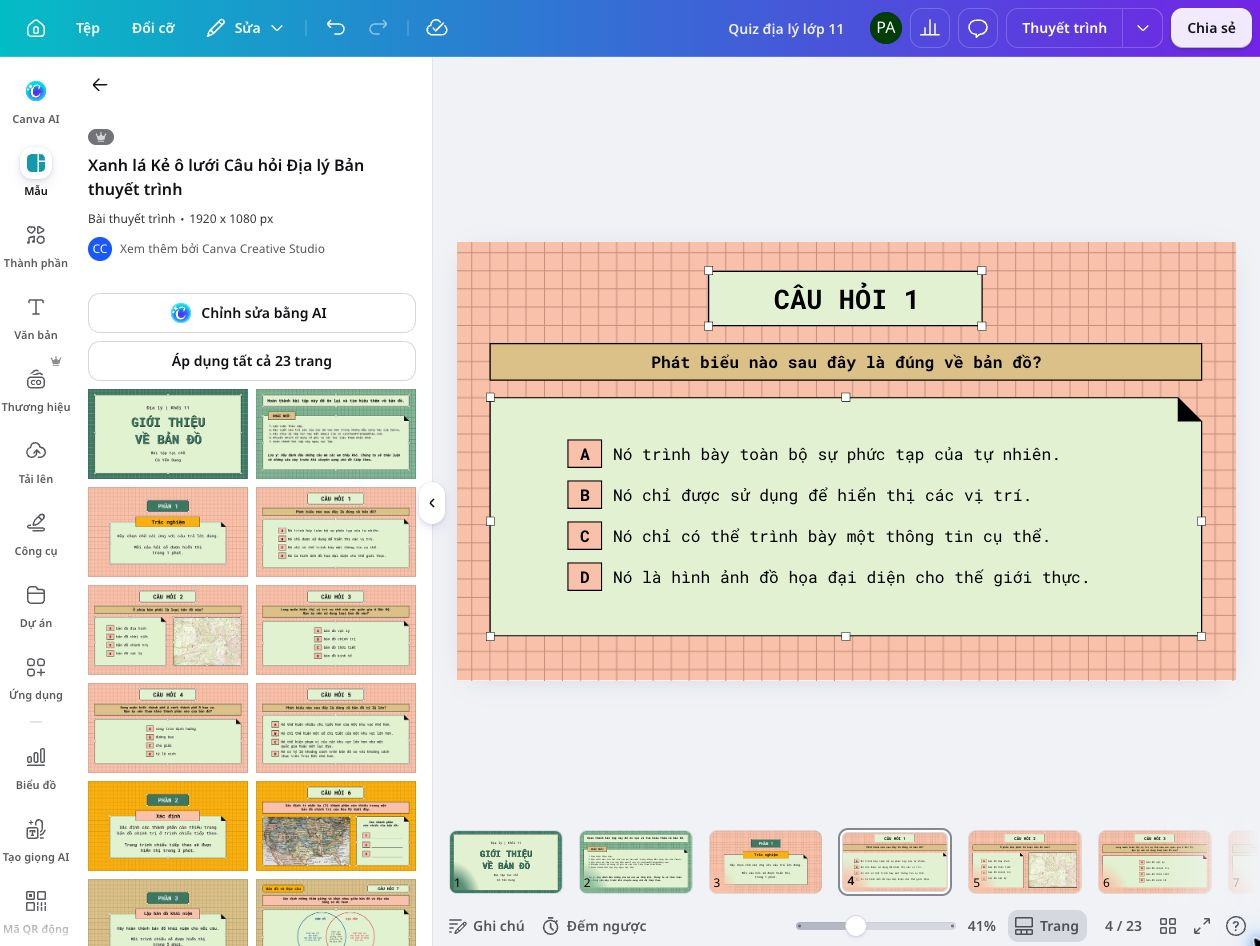The width and height of the screenshot is (1260, 946).
Task: Open the Tệp file menu
Action: pyautogui.click(x=88, y=28)
